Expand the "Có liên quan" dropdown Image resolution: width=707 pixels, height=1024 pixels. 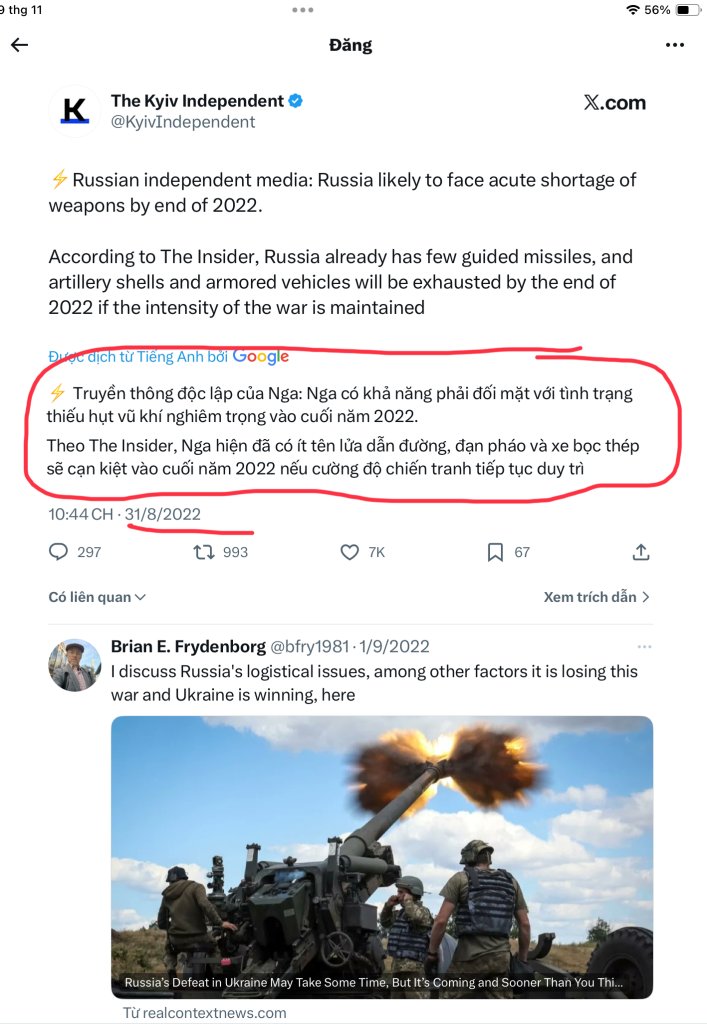tap(97, 597)
